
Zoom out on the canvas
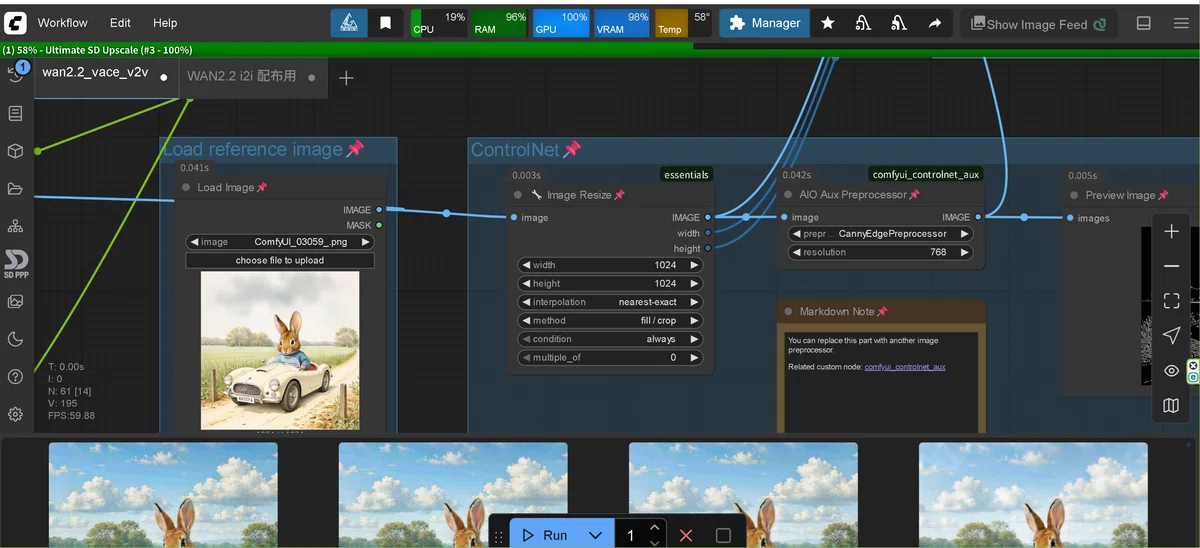[1171, 266]
